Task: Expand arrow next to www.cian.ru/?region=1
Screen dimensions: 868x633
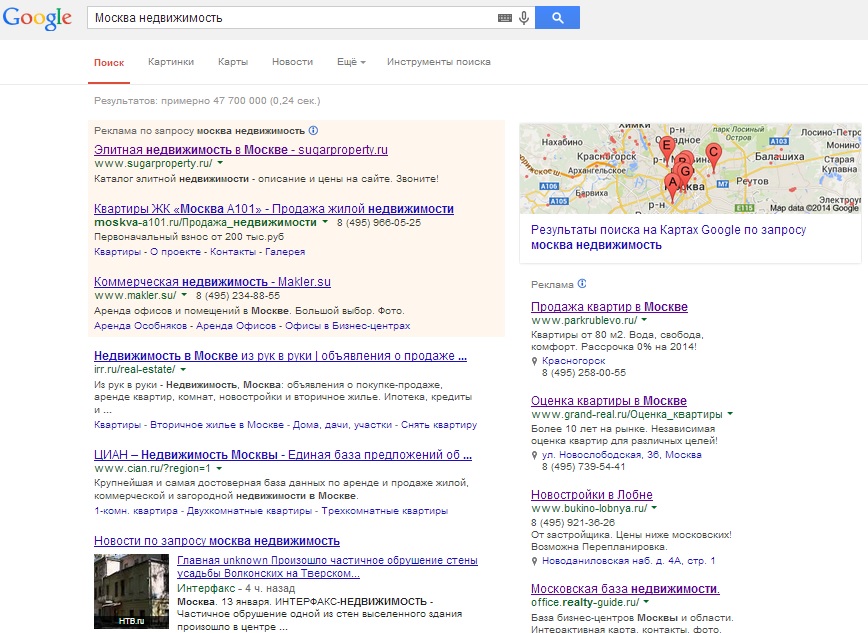Action: pos(219,469)
